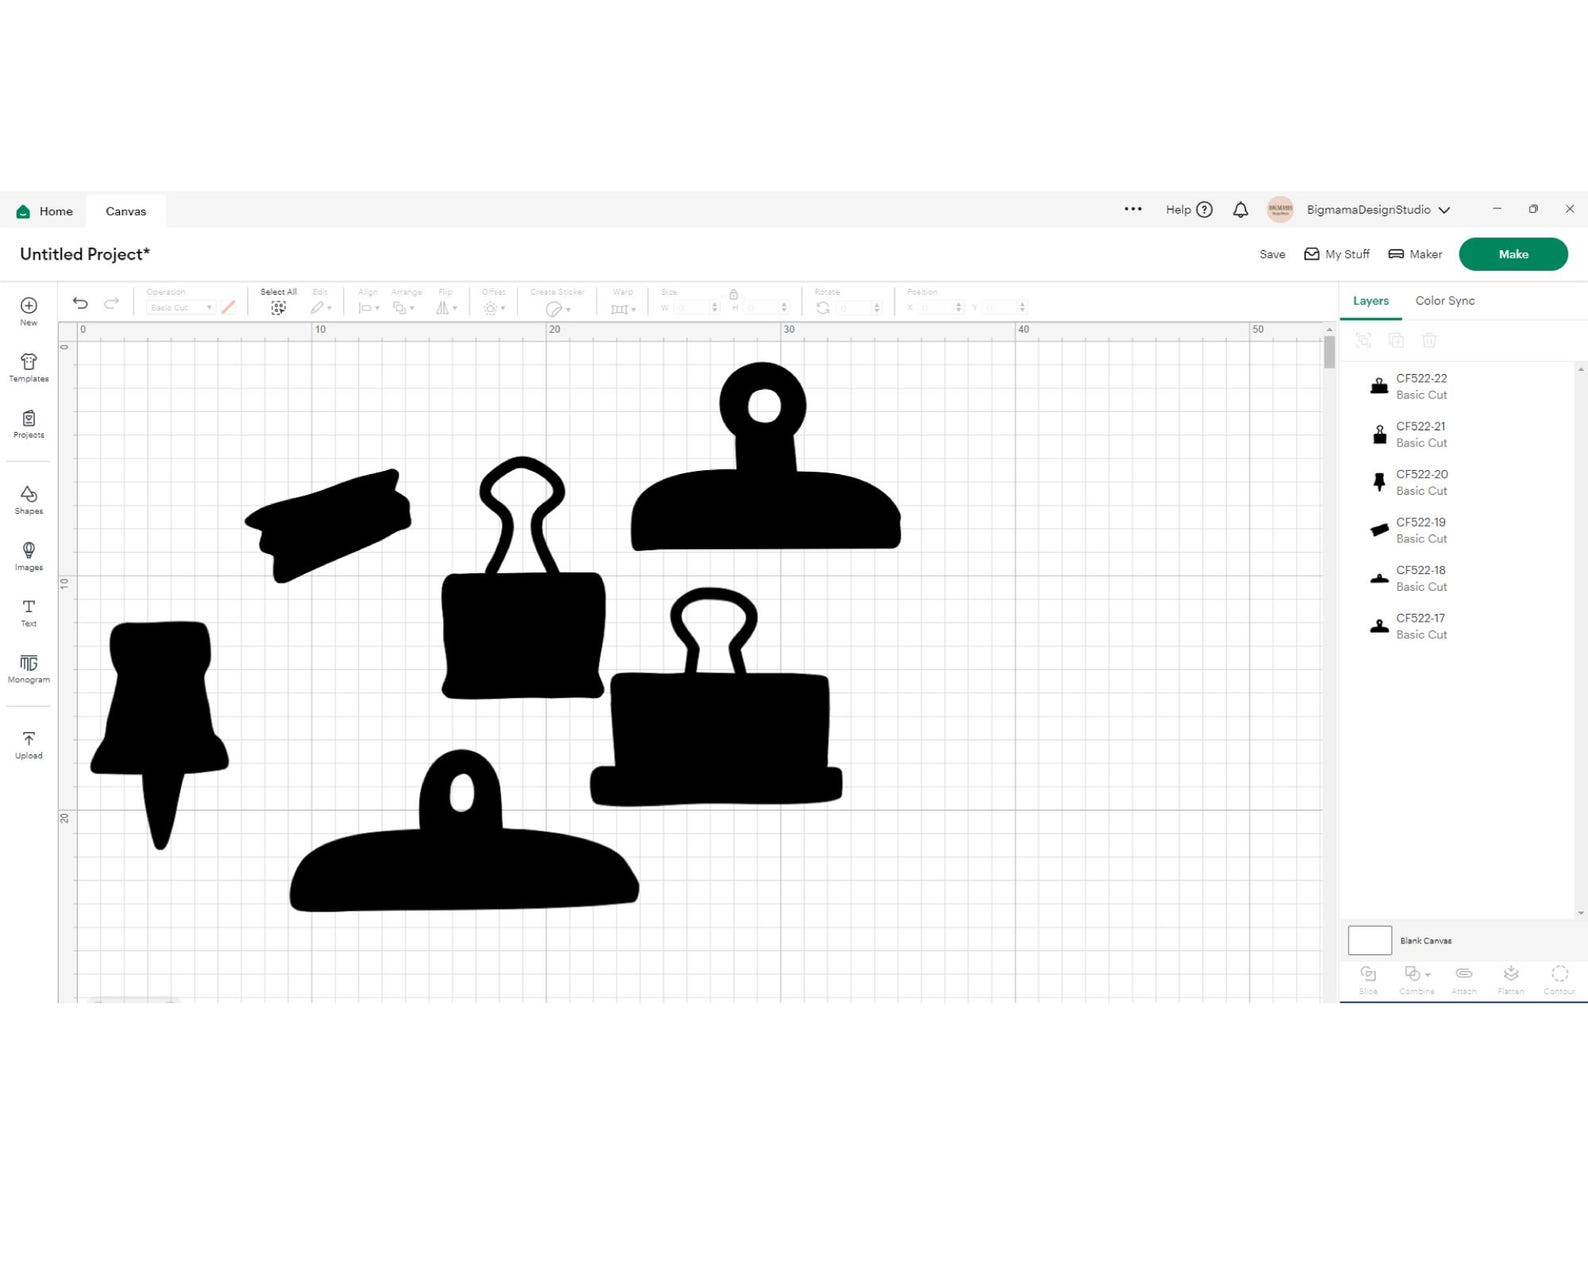Open the notifications bell

tap(1240, 210)
